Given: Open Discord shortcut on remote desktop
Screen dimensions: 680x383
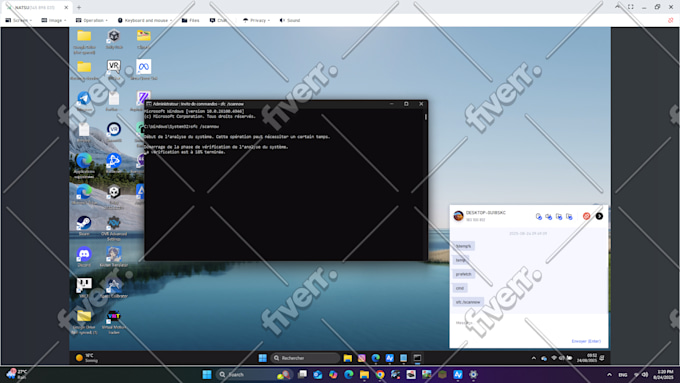Looking at the screenshot, I should point(84,257).
